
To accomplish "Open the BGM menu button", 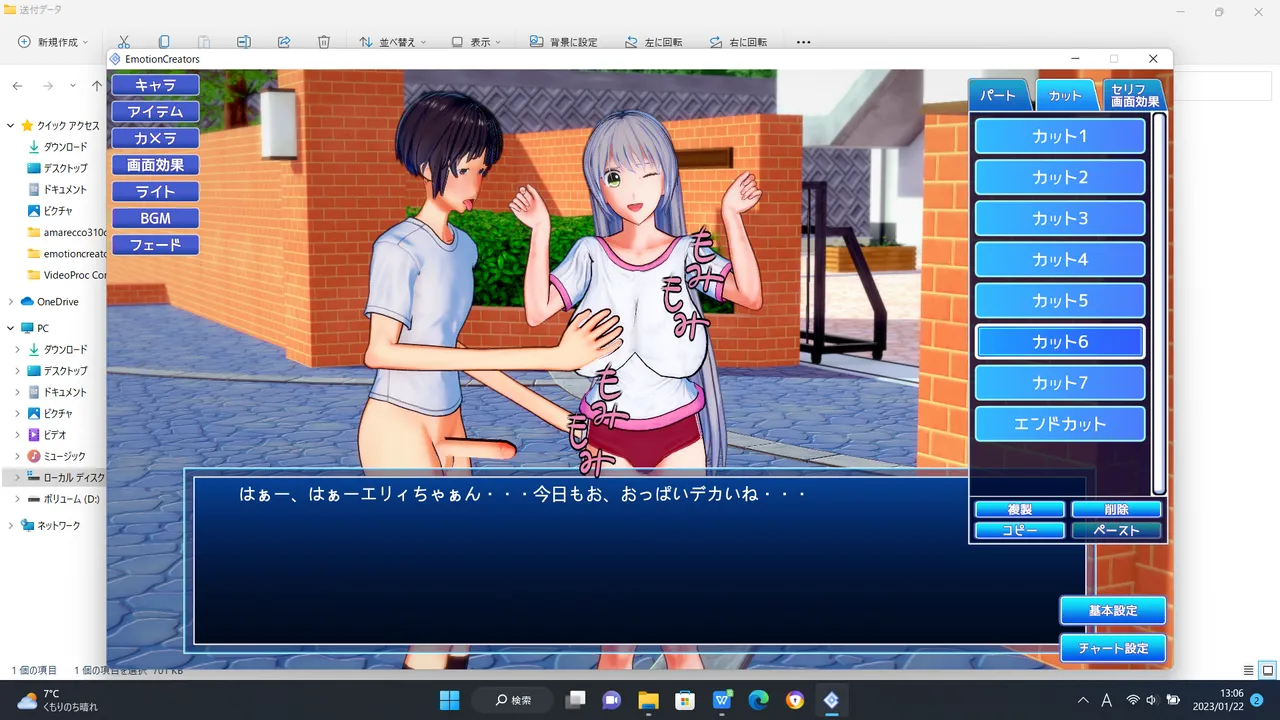I will (155, 218).
